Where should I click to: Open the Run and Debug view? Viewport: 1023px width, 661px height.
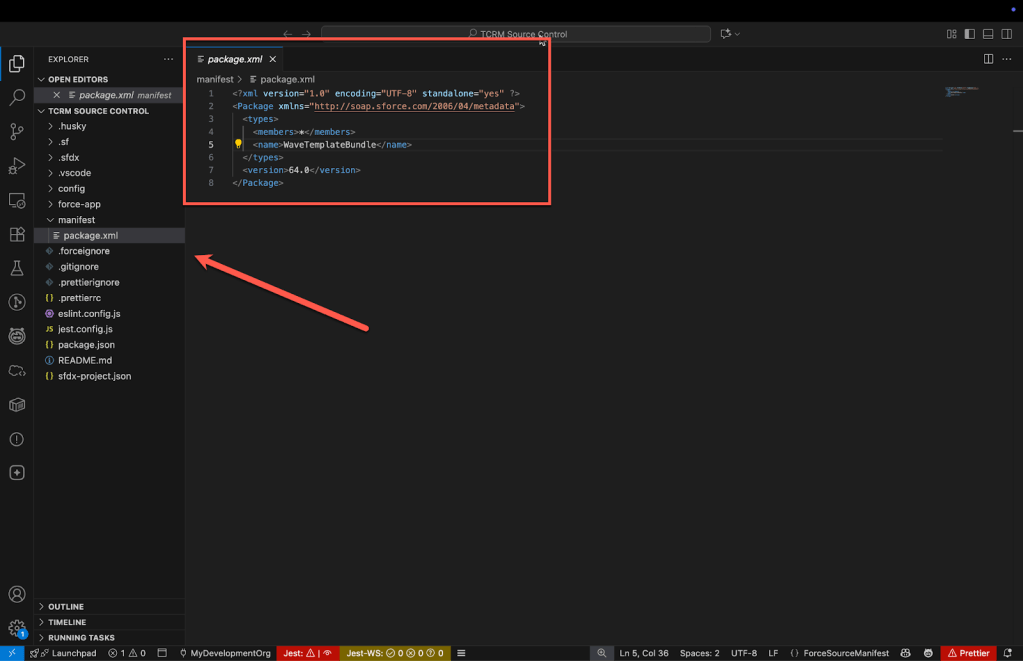[x=16, y=166]
